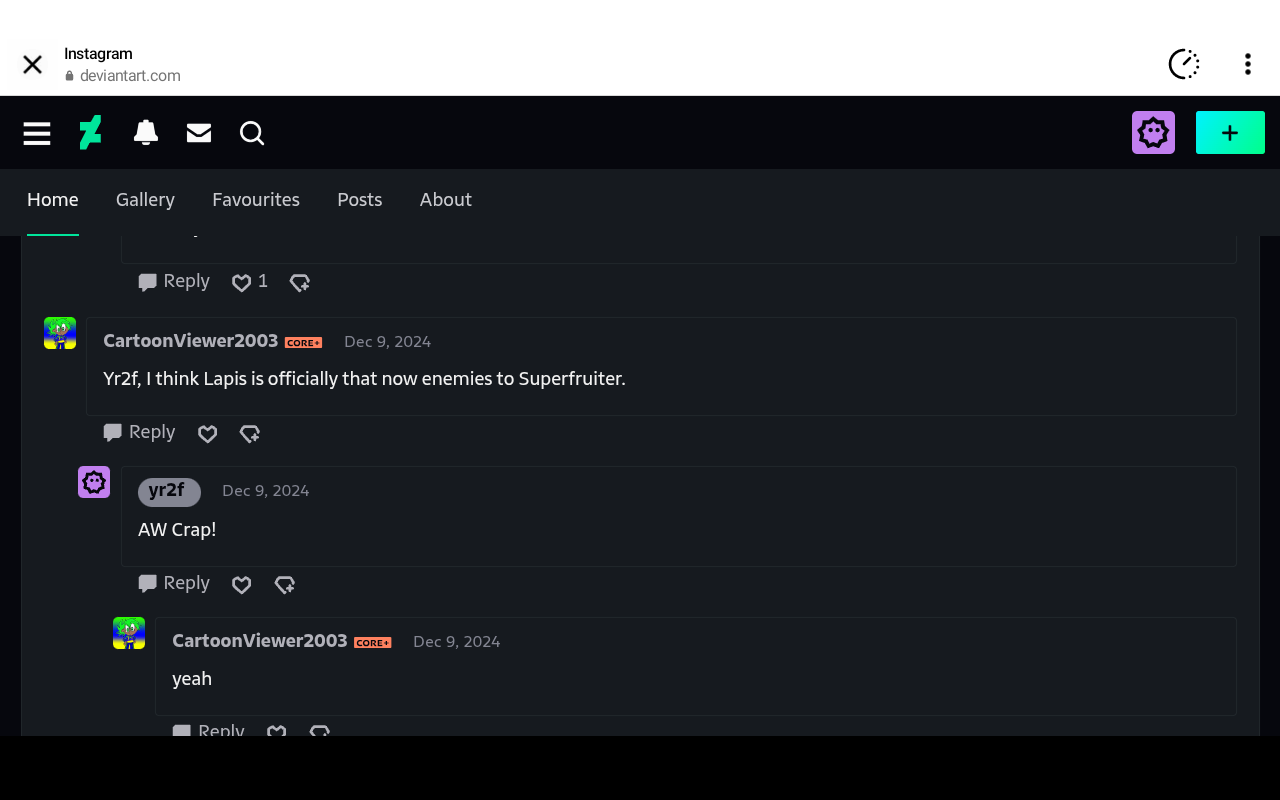Open the notifications bell
Viewport: 1280px width, 800px height.
[x=146, y=133]
